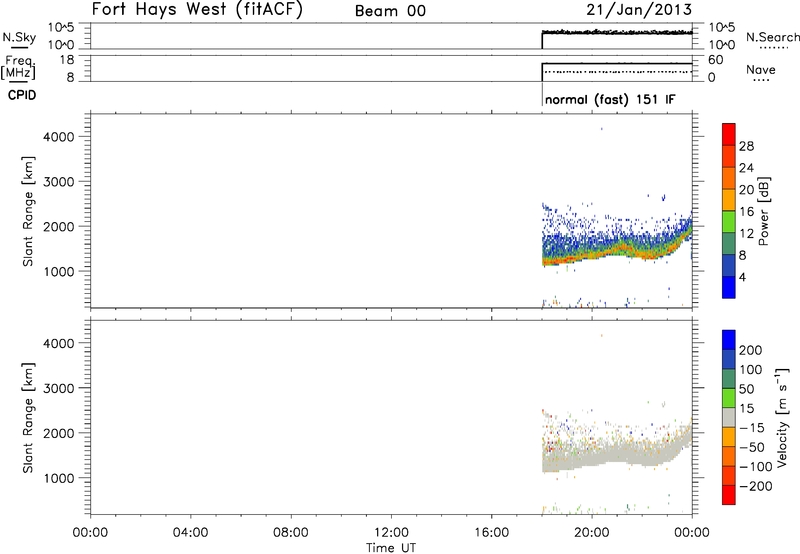Select the '60' Nave axis tick

tap(715, 60)
